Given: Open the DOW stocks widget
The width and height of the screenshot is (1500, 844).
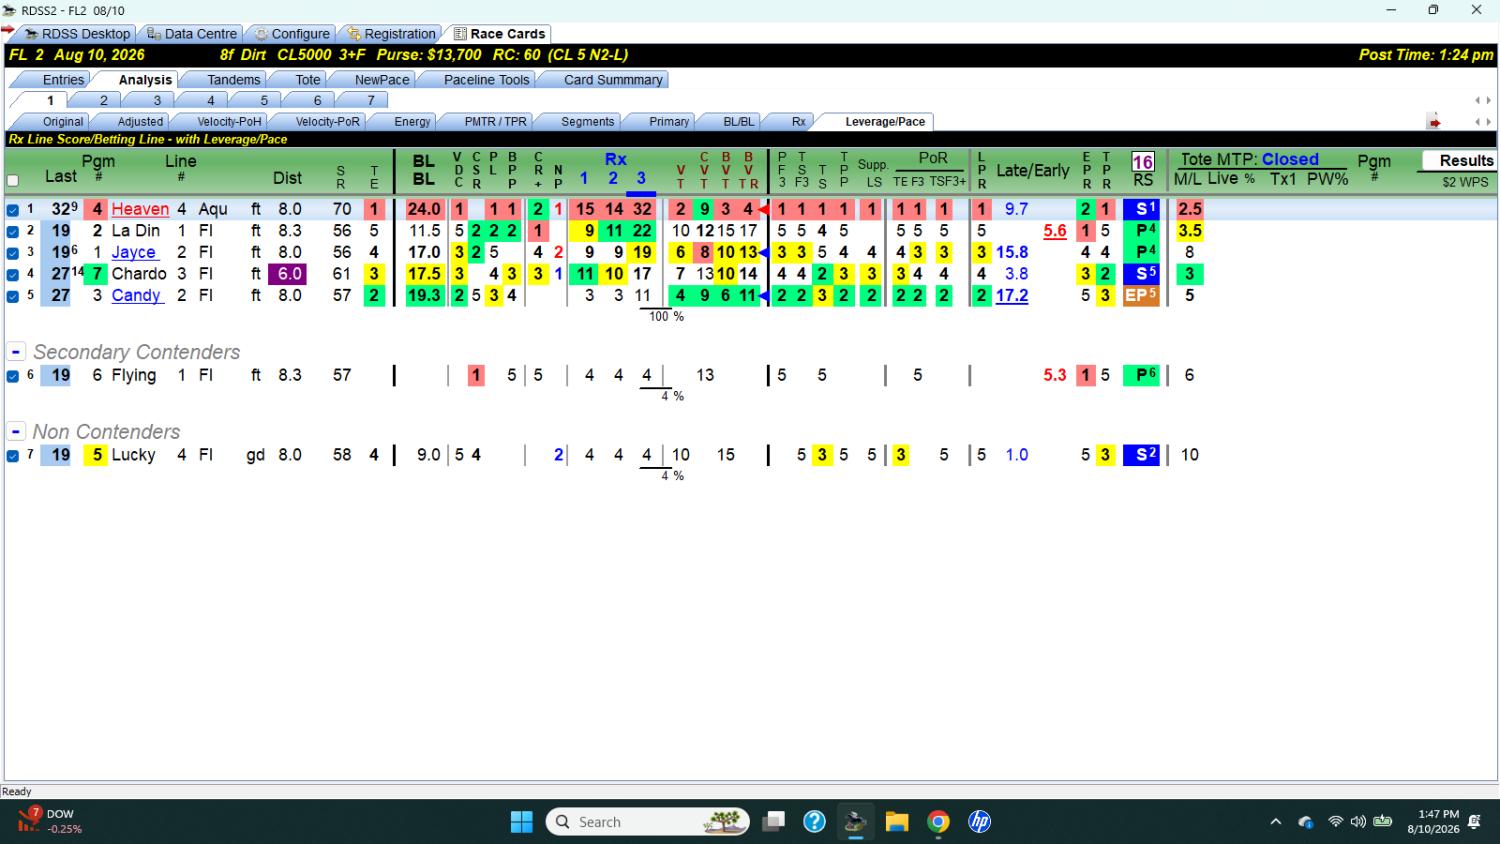Looking at the screenshot, I should click(x=48, y=821).
